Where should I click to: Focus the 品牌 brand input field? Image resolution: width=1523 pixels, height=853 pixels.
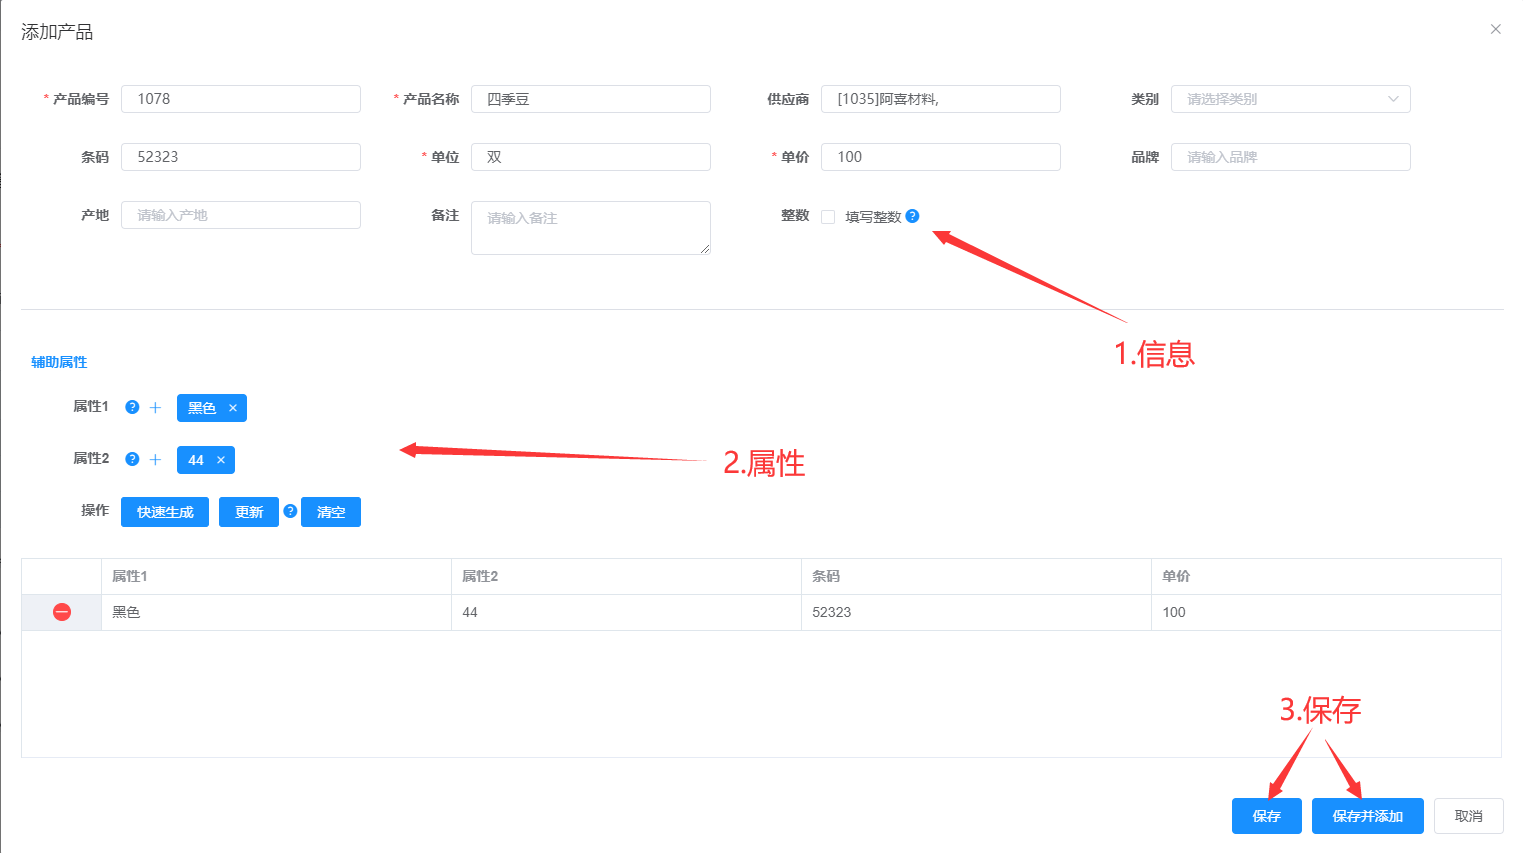point(1290,157)
